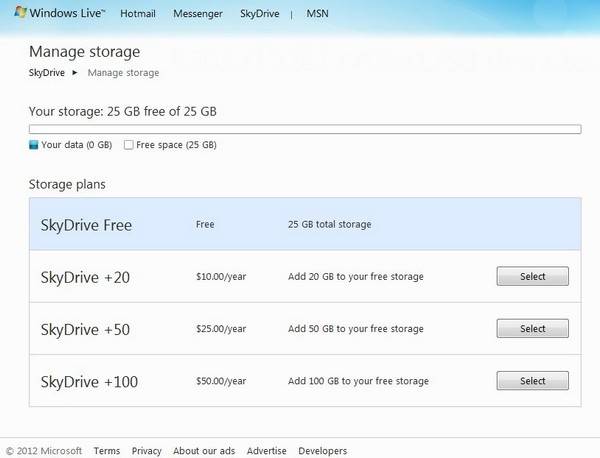Visit the Developers link in the footer
This screenshot has height=458, width=600.
point(322,451)
